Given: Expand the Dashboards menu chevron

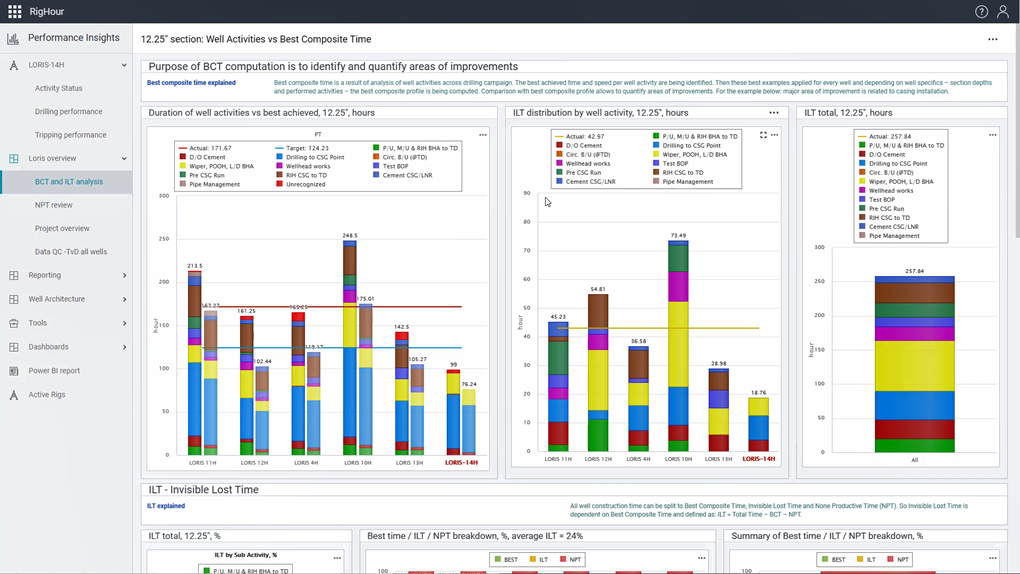Looking at the screenshot, I should click(124, 347).
